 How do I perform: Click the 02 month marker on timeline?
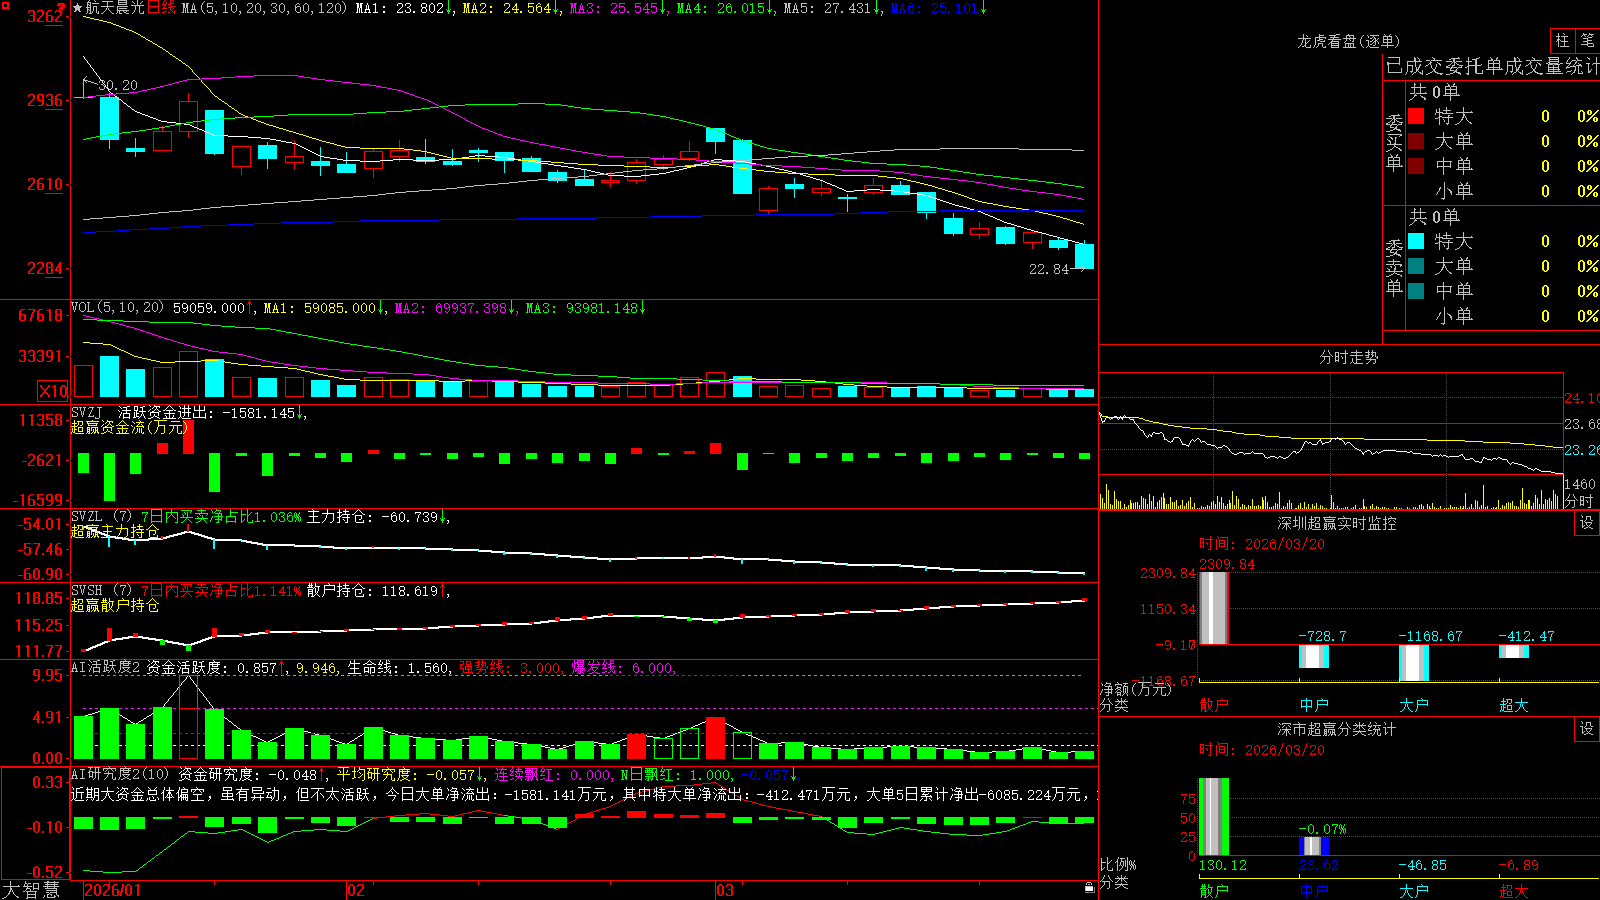(x=355, y=890)
